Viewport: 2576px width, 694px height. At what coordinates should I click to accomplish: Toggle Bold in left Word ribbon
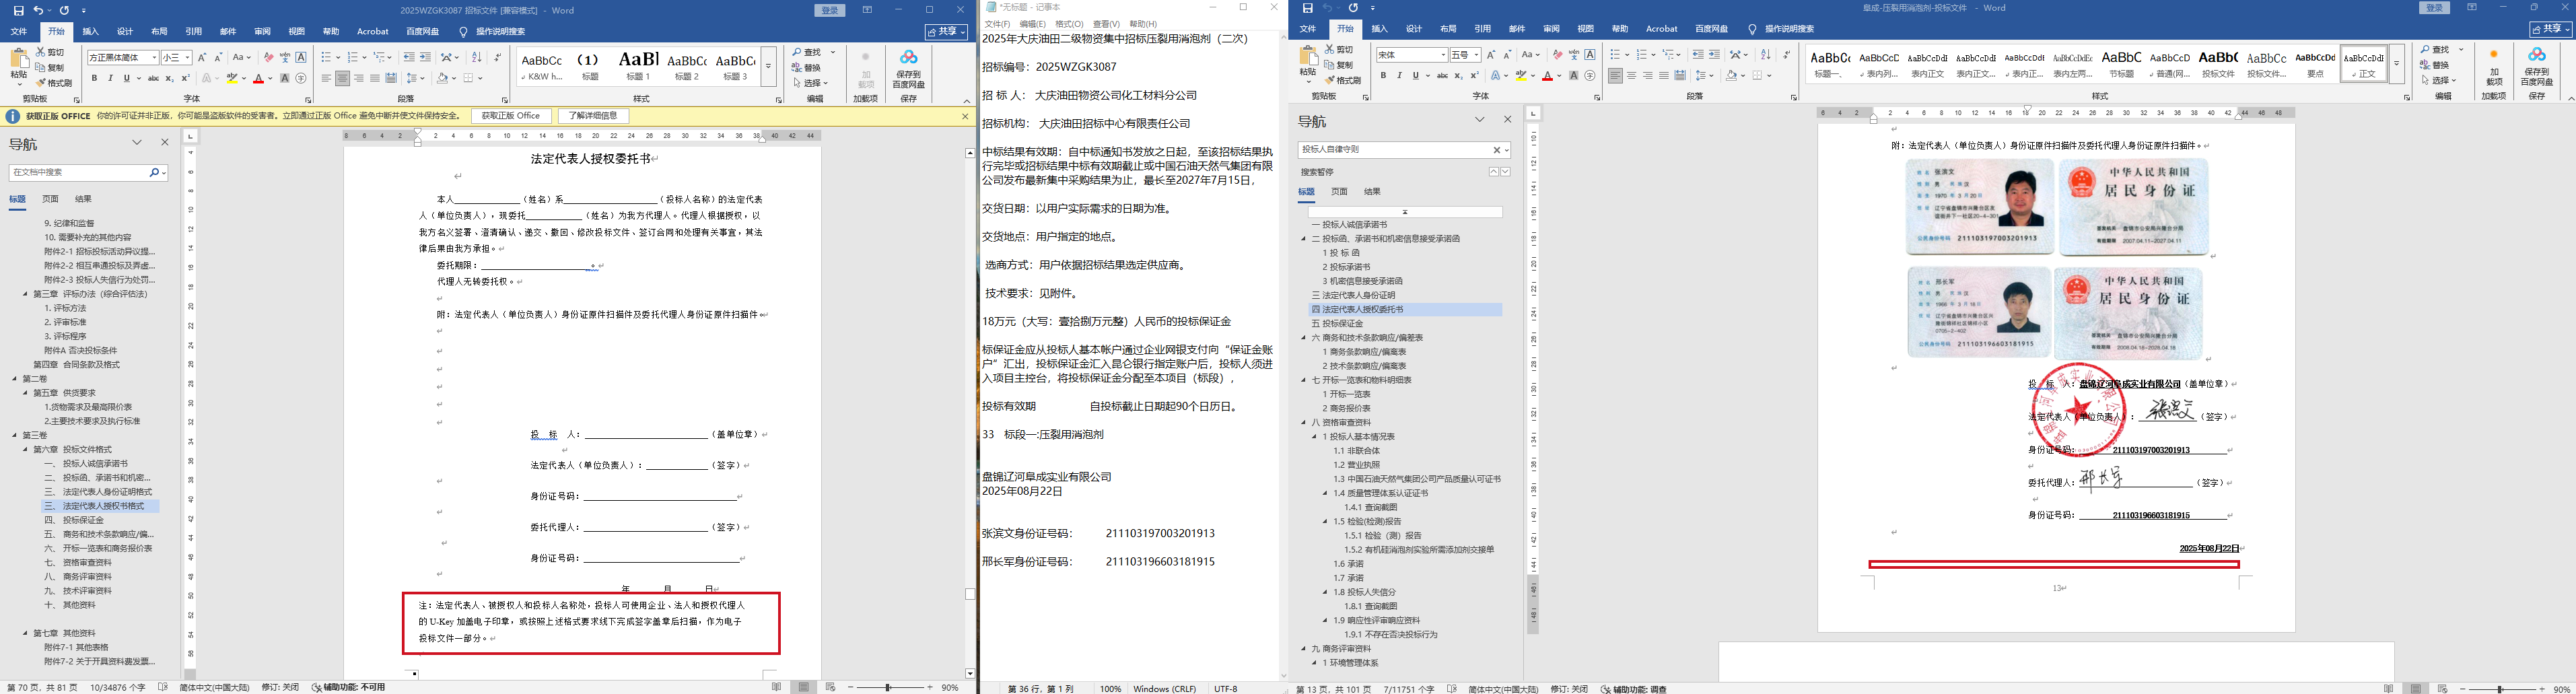tap(95, 78)
